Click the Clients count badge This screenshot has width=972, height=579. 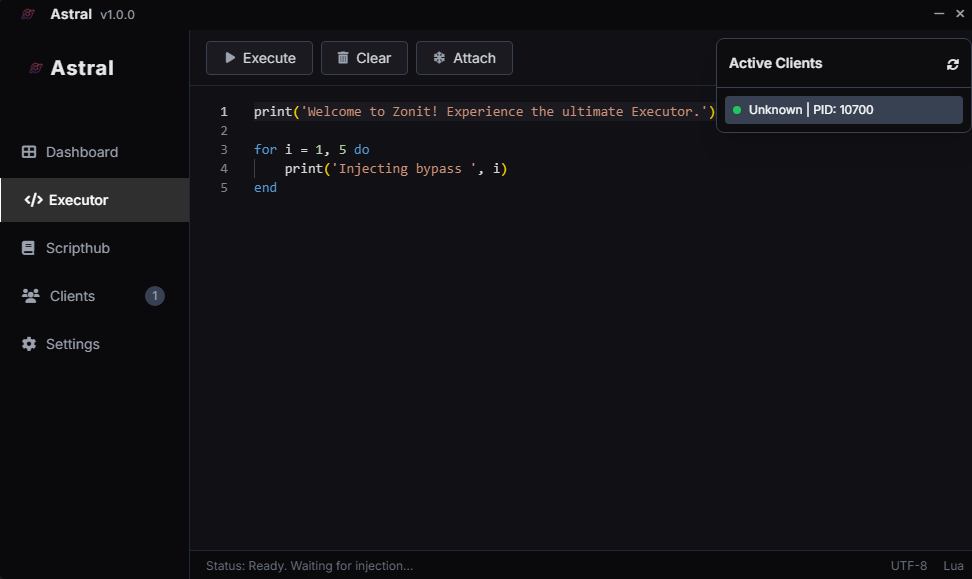155,296
